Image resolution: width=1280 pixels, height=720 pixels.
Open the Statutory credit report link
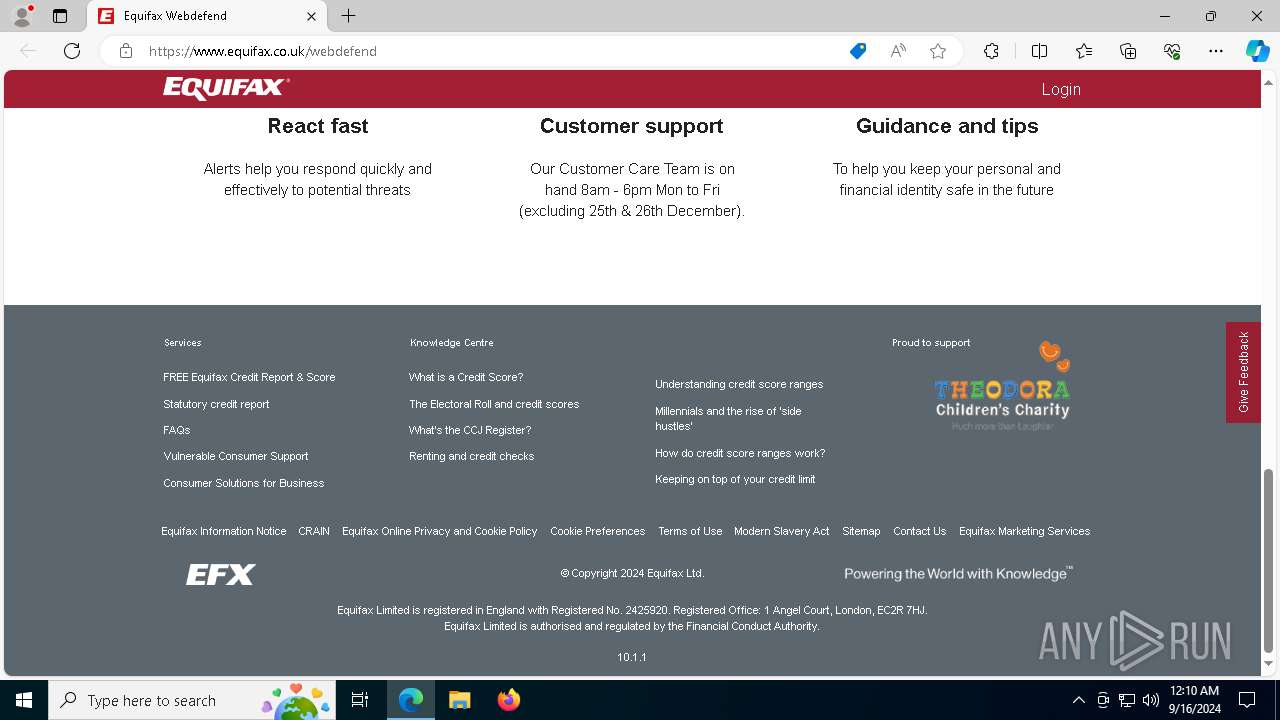point(216,404)
